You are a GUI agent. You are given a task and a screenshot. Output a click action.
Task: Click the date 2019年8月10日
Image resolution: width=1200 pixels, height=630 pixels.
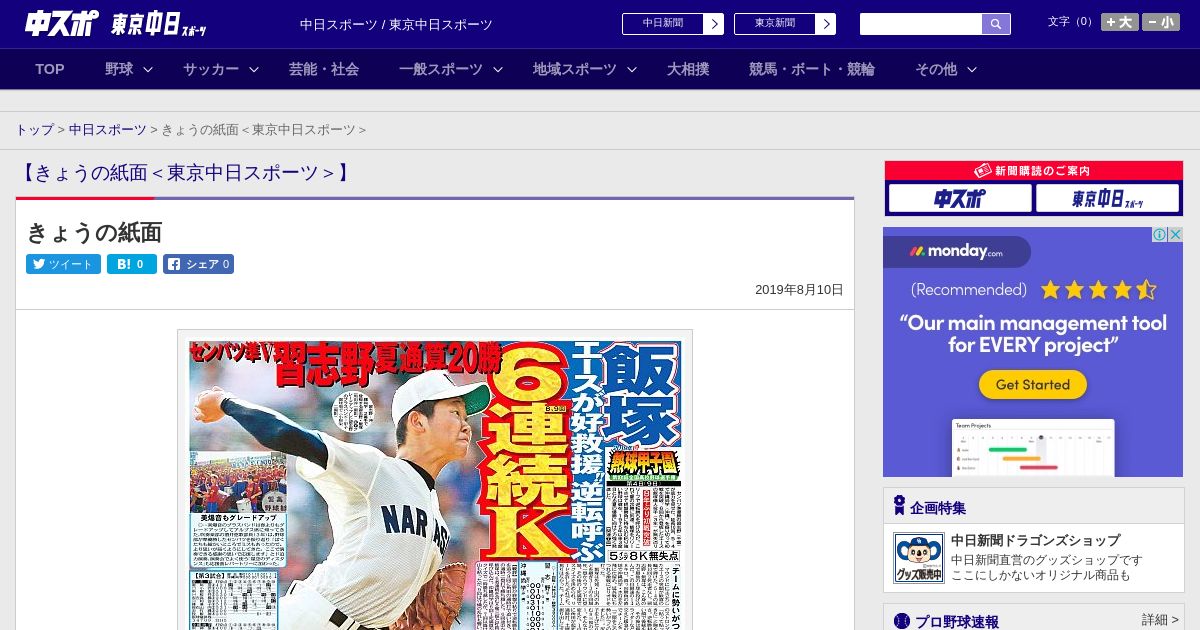coord(799,290)
